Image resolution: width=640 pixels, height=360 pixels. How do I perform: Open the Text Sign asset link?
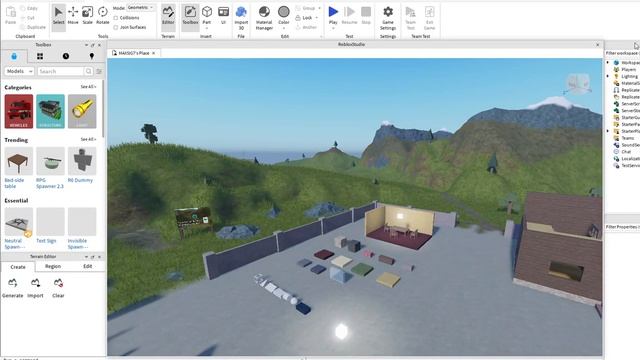pyautogui.click(x=46, y=241)
